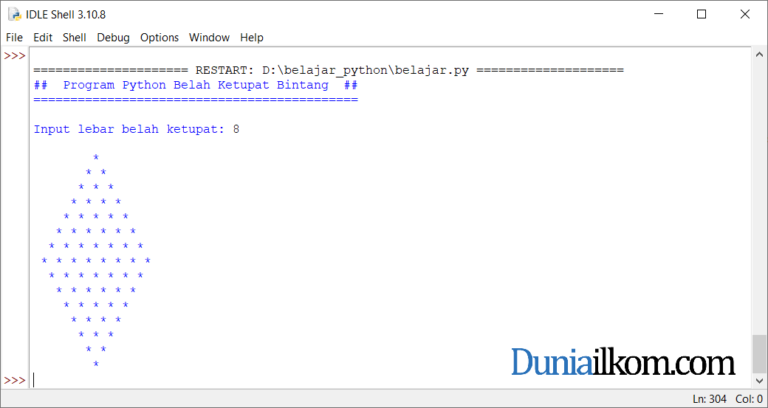The height and width of the screenshot is (408, 768).
Task: Open the Shell menu
Action: (74, 38)
